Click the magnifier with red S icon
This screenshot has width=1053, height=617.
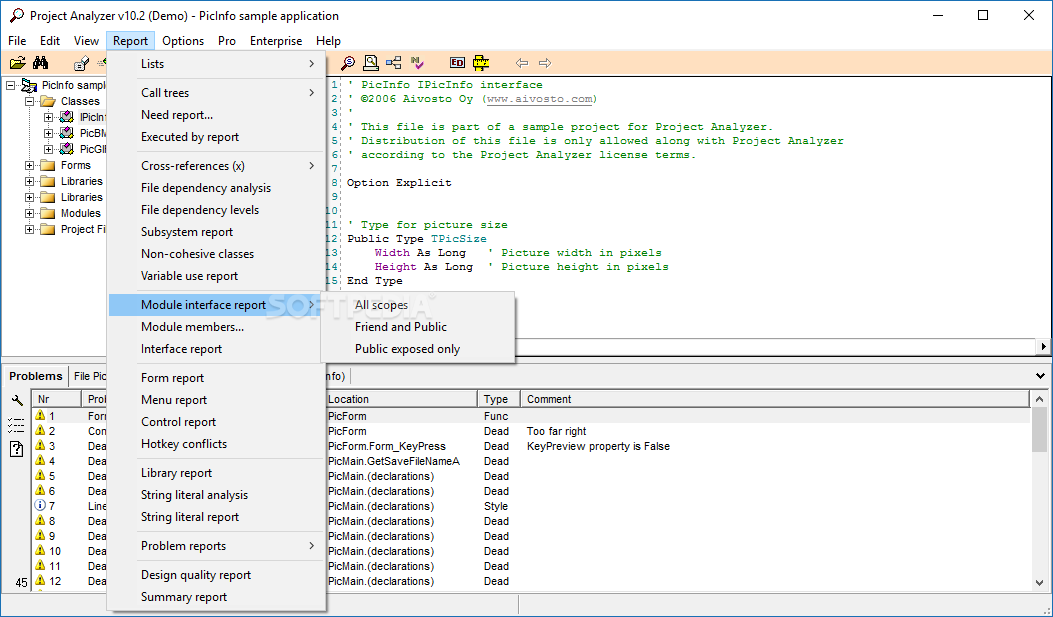click(348, 63)
